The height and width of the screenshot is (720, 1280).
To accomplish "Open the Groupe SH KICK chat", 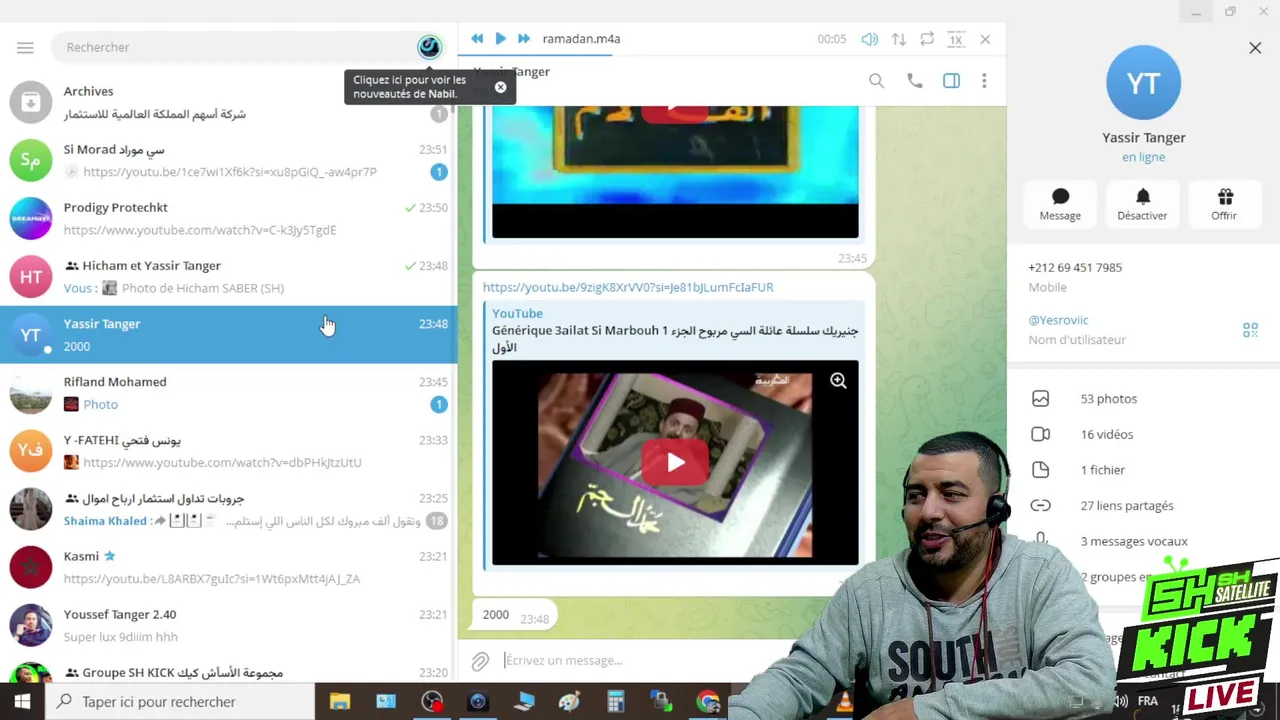I will (228, 669).
